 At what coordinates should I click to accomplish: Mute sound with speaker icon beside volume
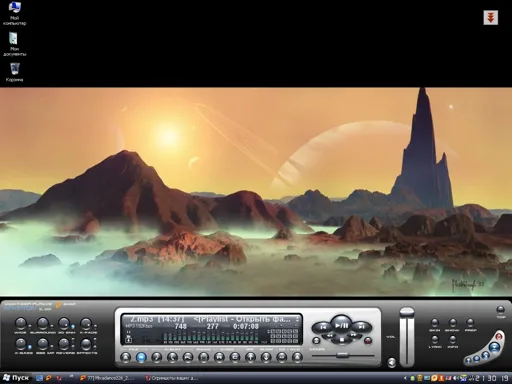(392, 362)
